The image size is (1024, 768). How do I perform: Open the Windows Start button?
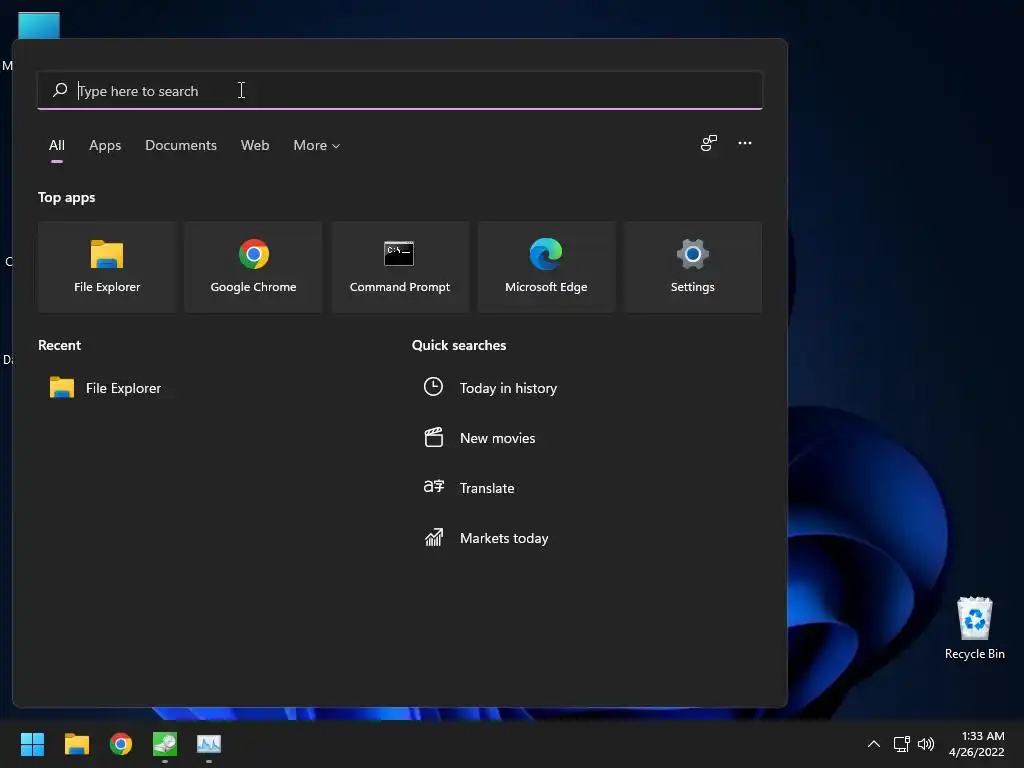(32, 744)
